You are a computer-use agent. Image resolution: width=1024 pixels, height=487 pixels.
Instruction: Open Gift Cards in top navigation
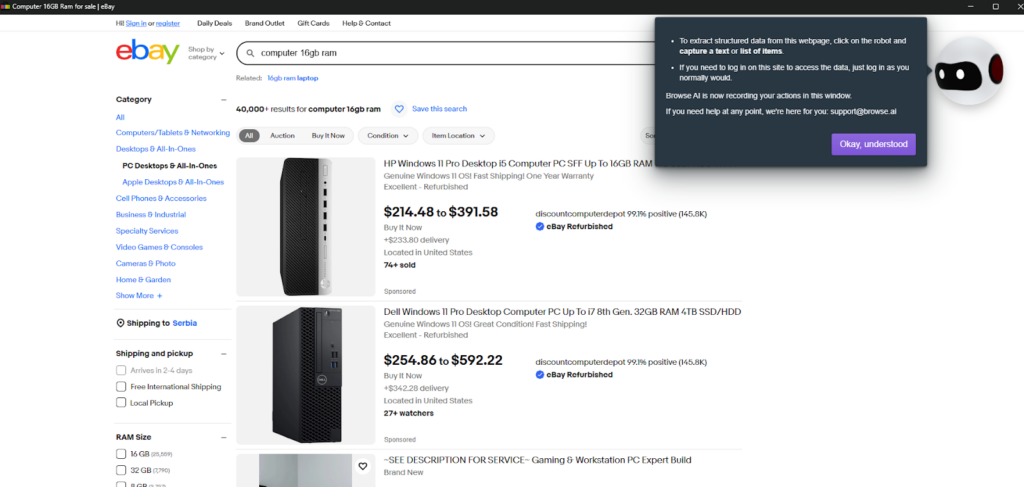point(313,24)
